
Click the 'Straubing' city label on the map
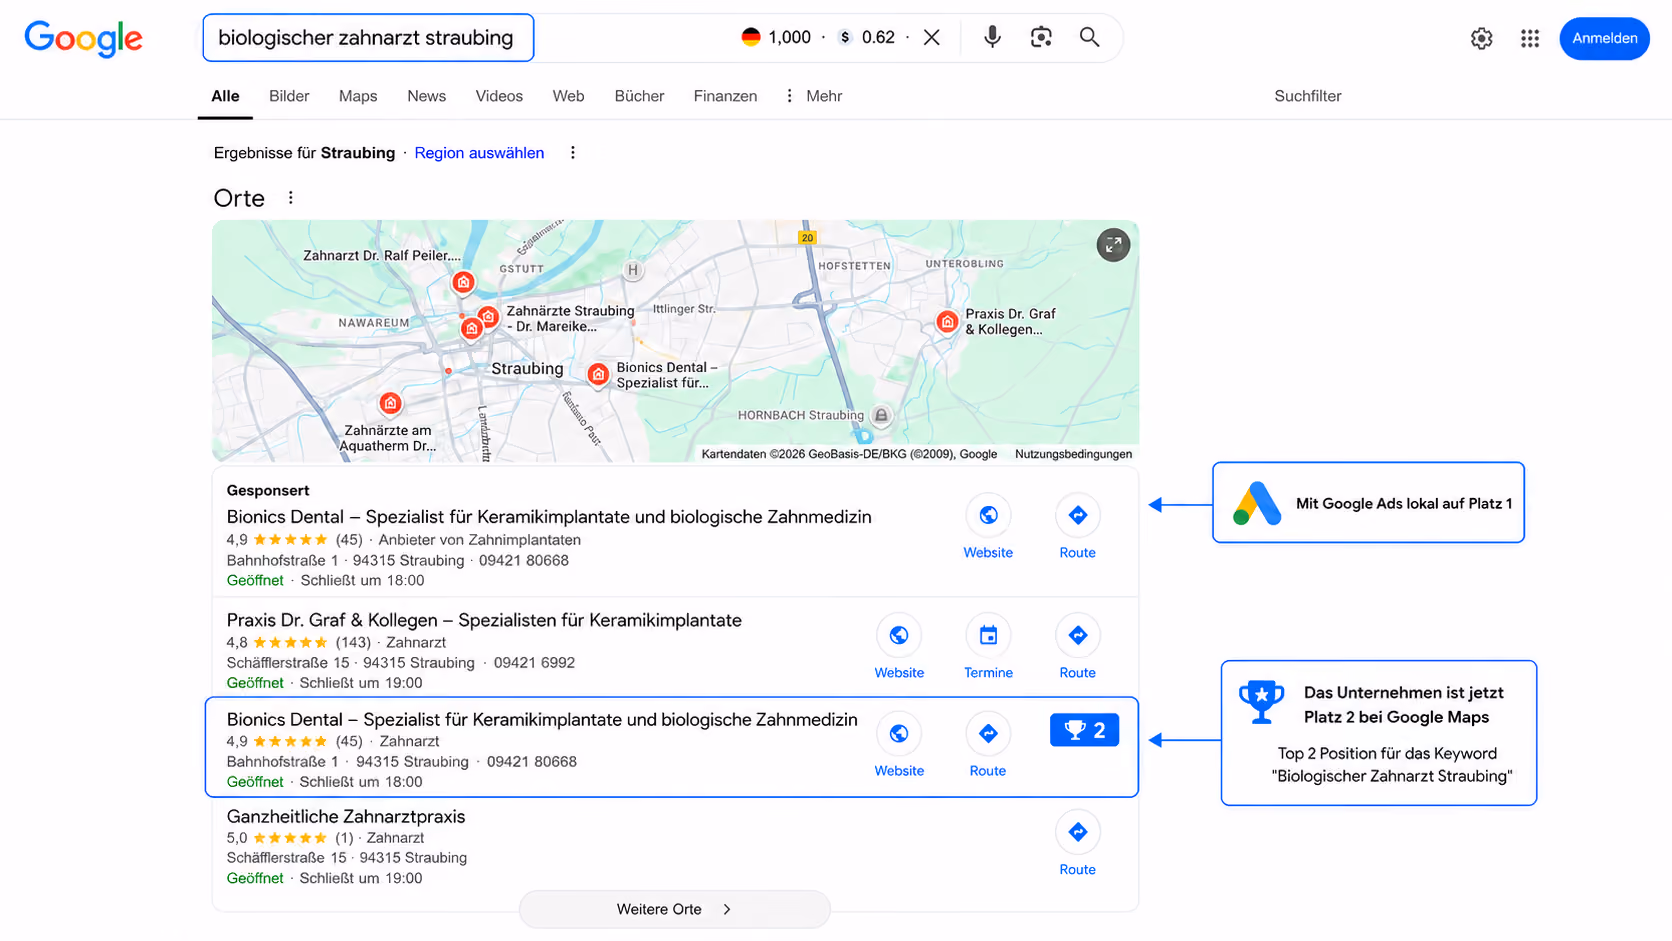[527, 369]
